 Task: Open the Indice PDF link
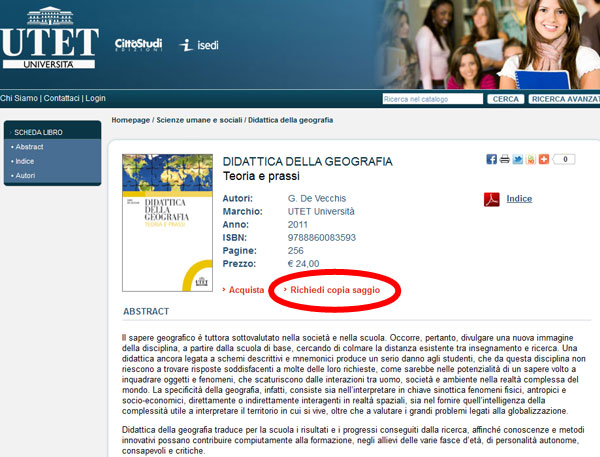tap(519, 199)
